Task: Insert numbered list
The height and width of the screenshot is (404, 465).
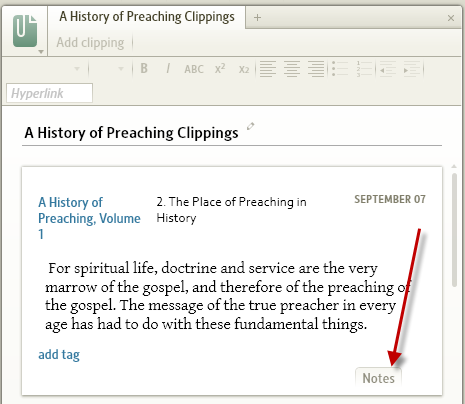Action: (x=364, y=69)
